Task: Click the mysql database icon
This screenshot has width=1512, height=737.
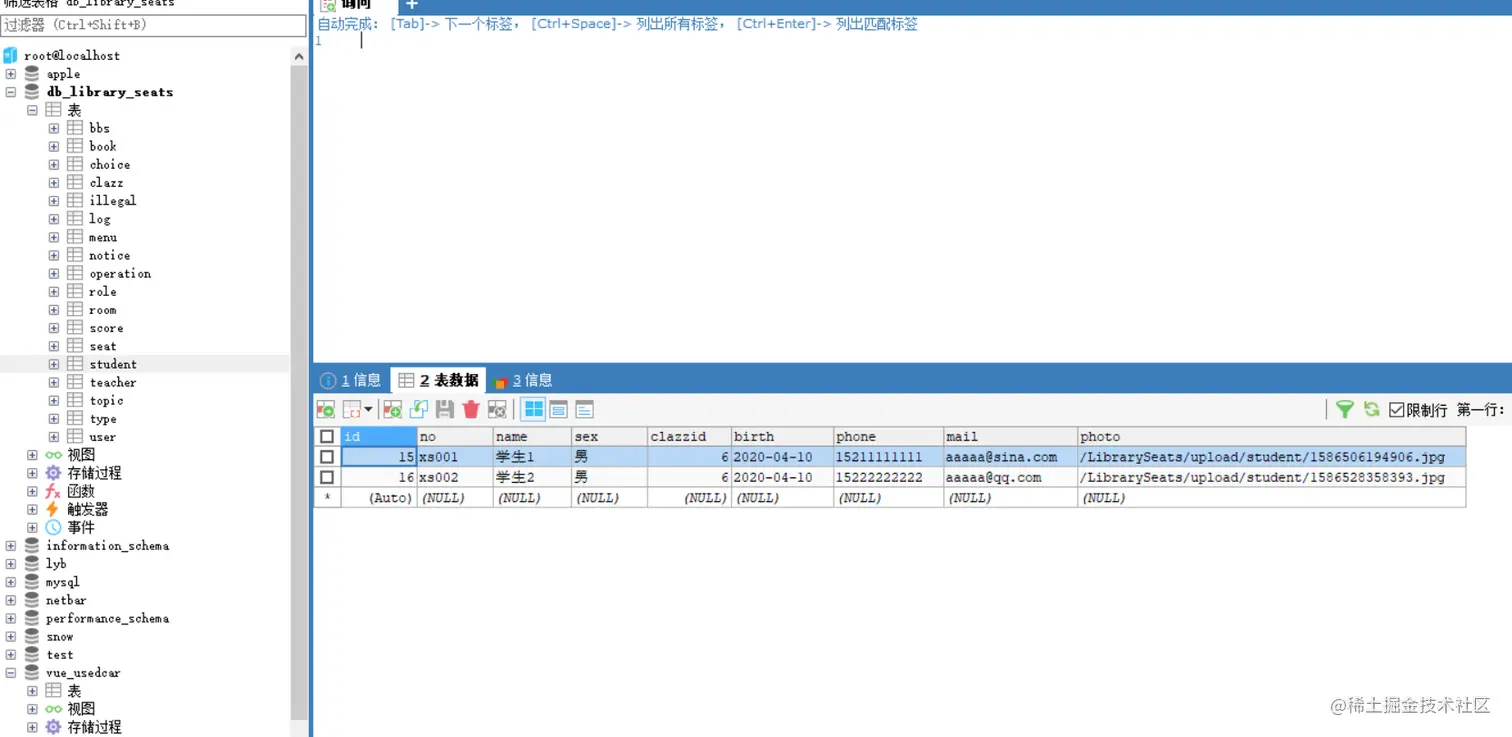Action: pyautogui.click(x=32, y=582)
